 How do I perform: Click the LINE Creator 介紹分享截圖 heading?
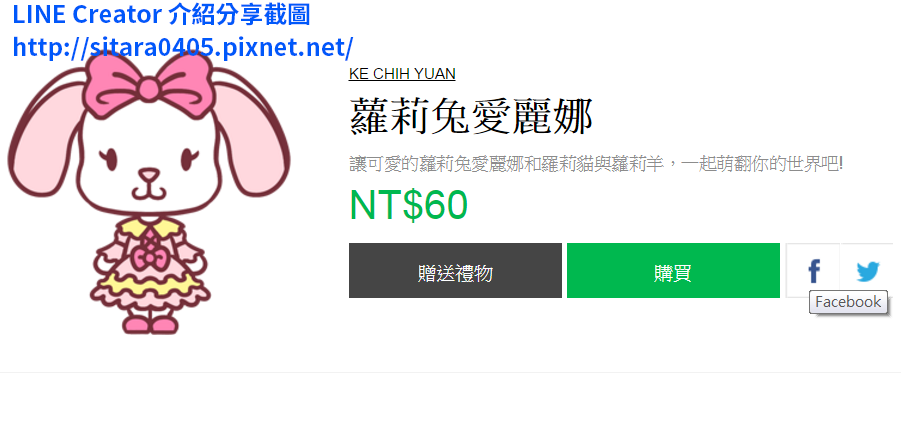pos(161,15)
